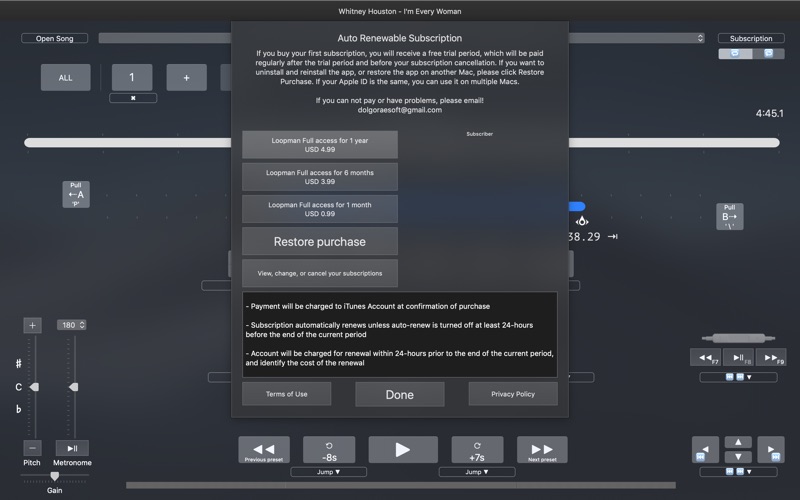The image size is (800, 500).
Task: Go to next preset button
Action: click(542, 450)
